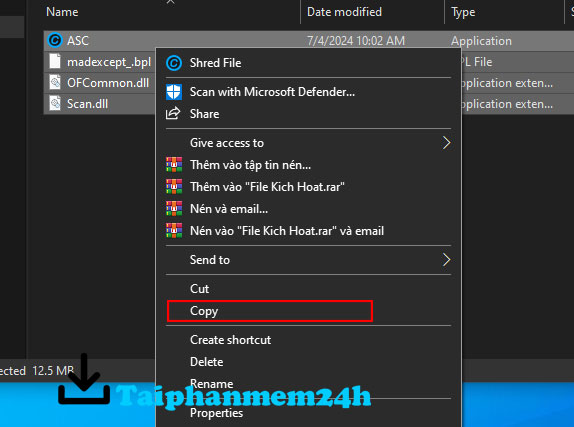Click the Scan.dll file icon
Screen dimensions: 574x427
(55, 104)
